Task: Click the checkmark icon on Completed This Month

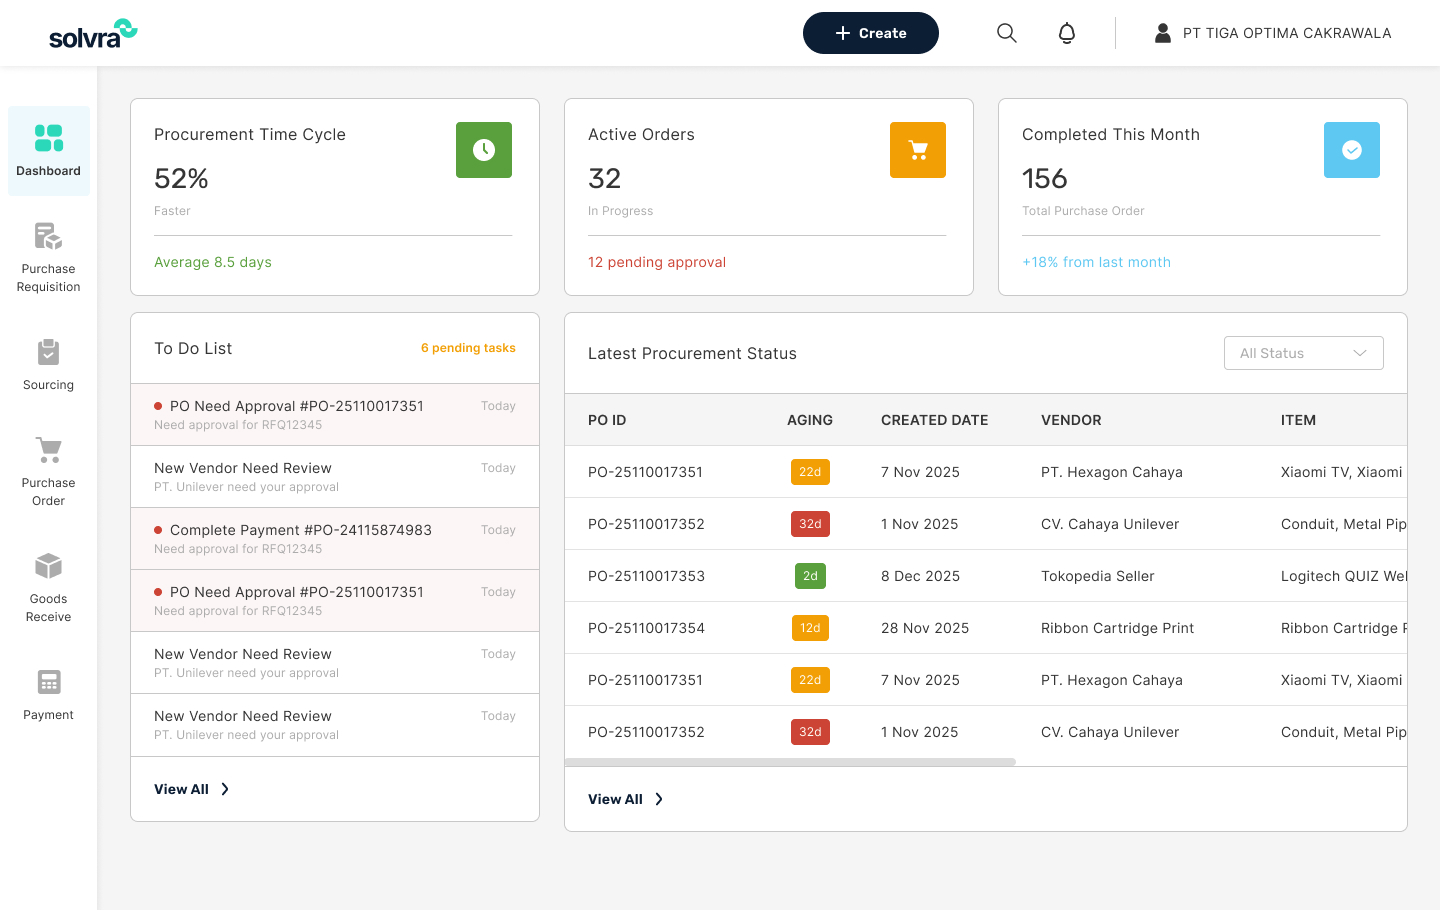Action: 1351,149
